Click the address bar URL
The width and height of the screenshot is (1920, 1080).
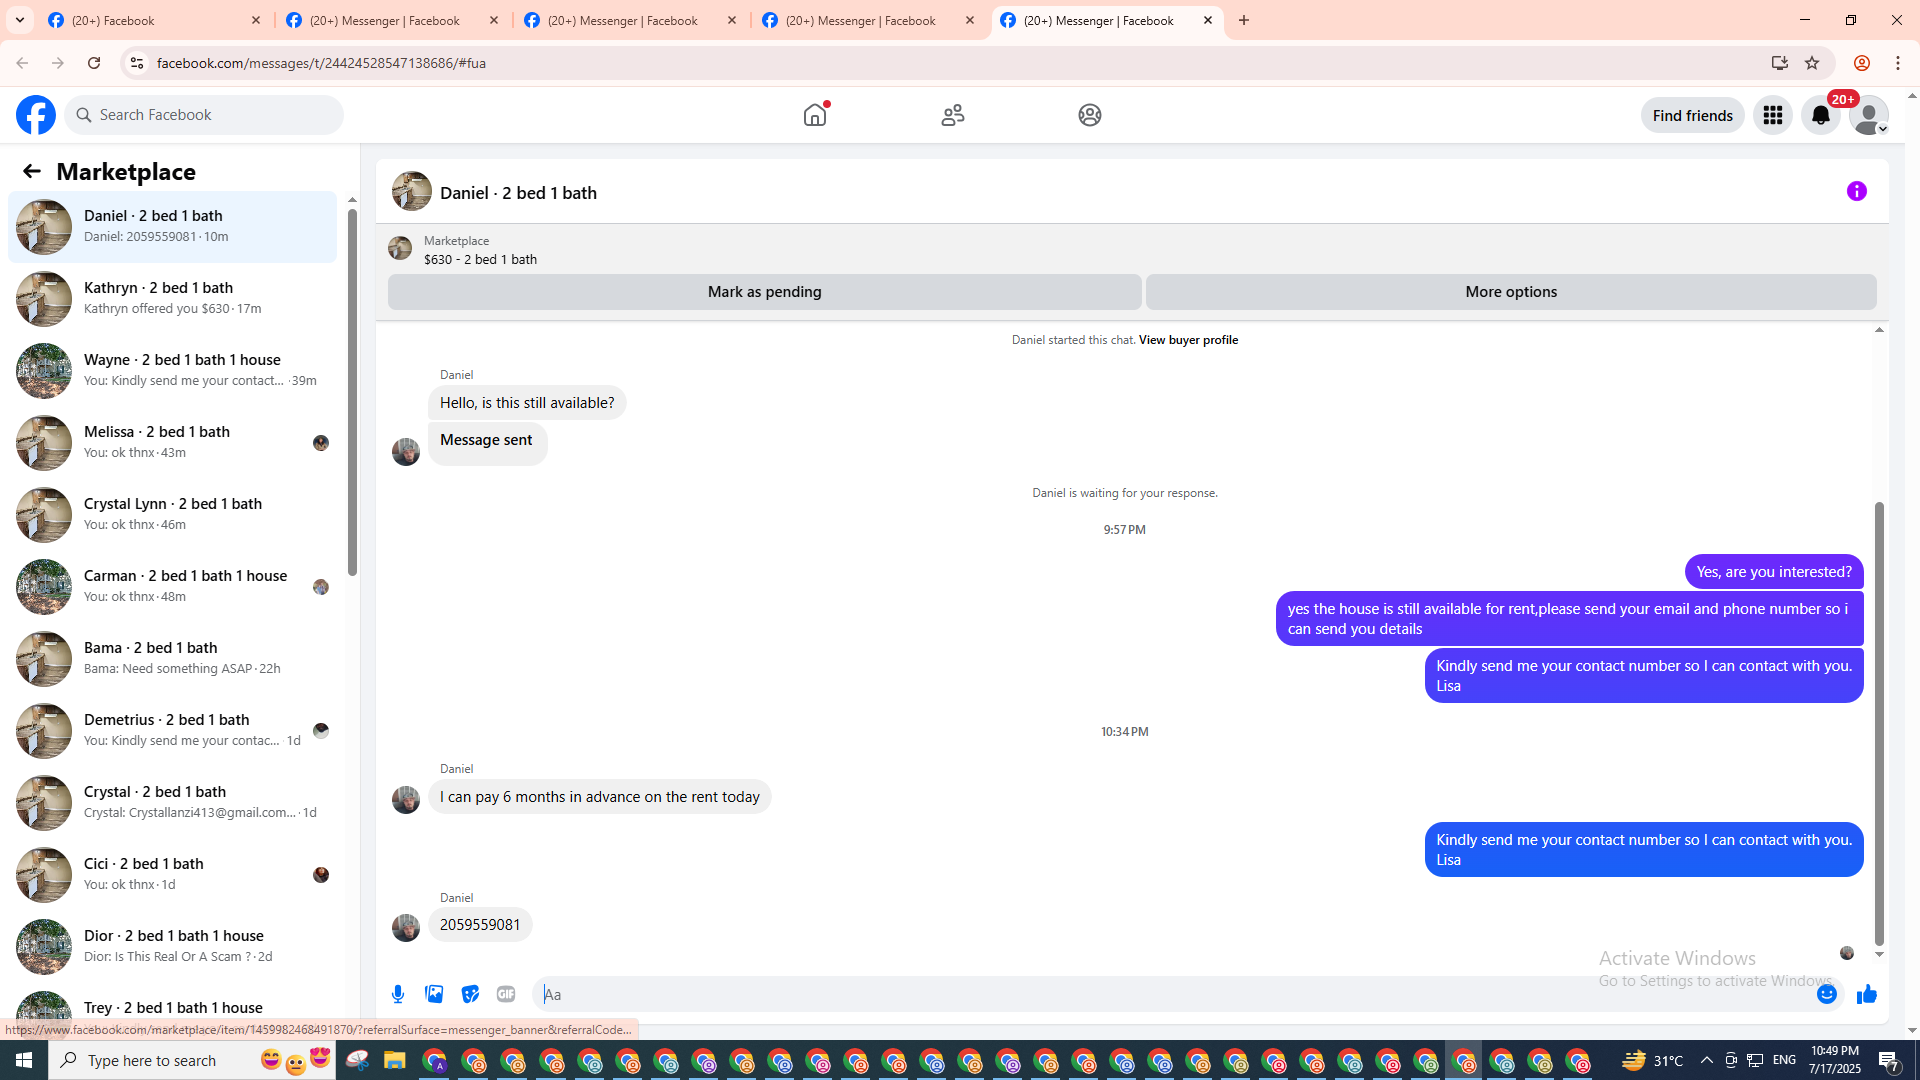(321, 63)
